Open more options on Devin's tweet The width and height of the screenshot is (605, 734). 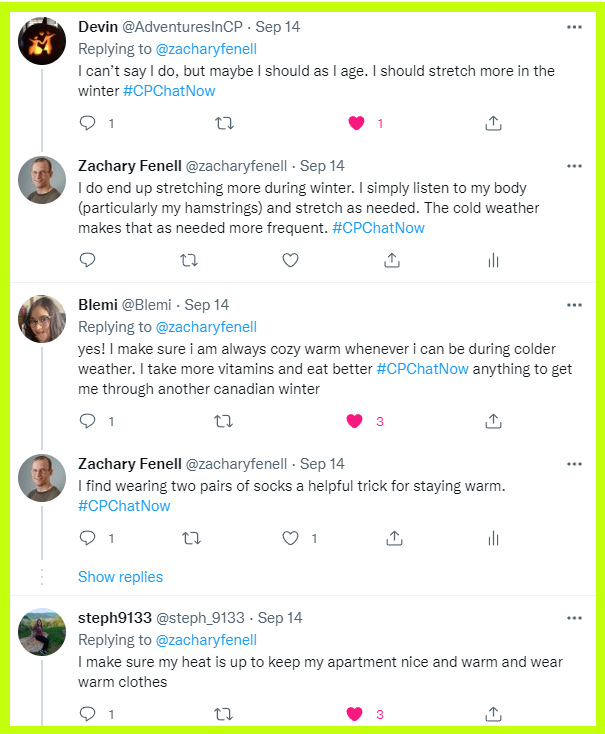(574, 27)
